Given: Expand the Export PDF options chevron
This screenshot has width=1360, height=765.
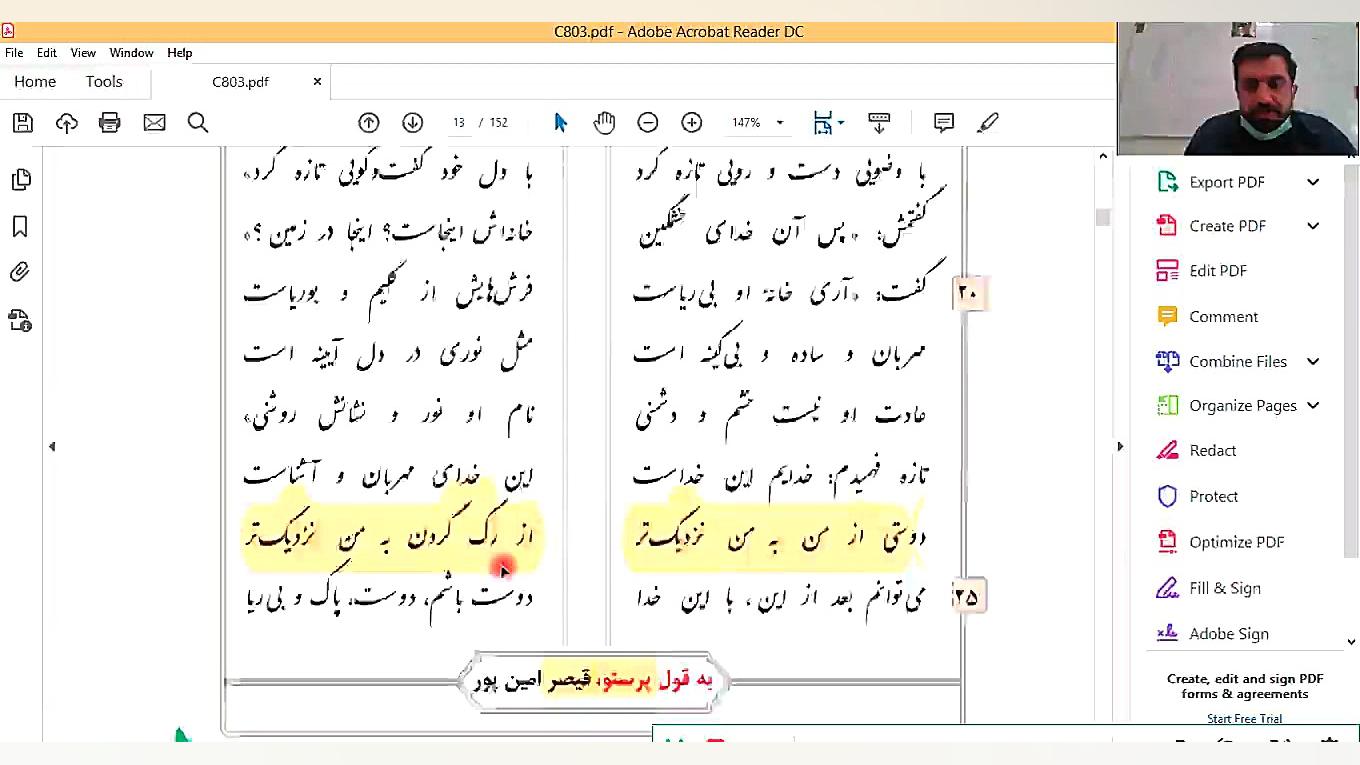Looking at the screenshot, I should click(1313, 181).
